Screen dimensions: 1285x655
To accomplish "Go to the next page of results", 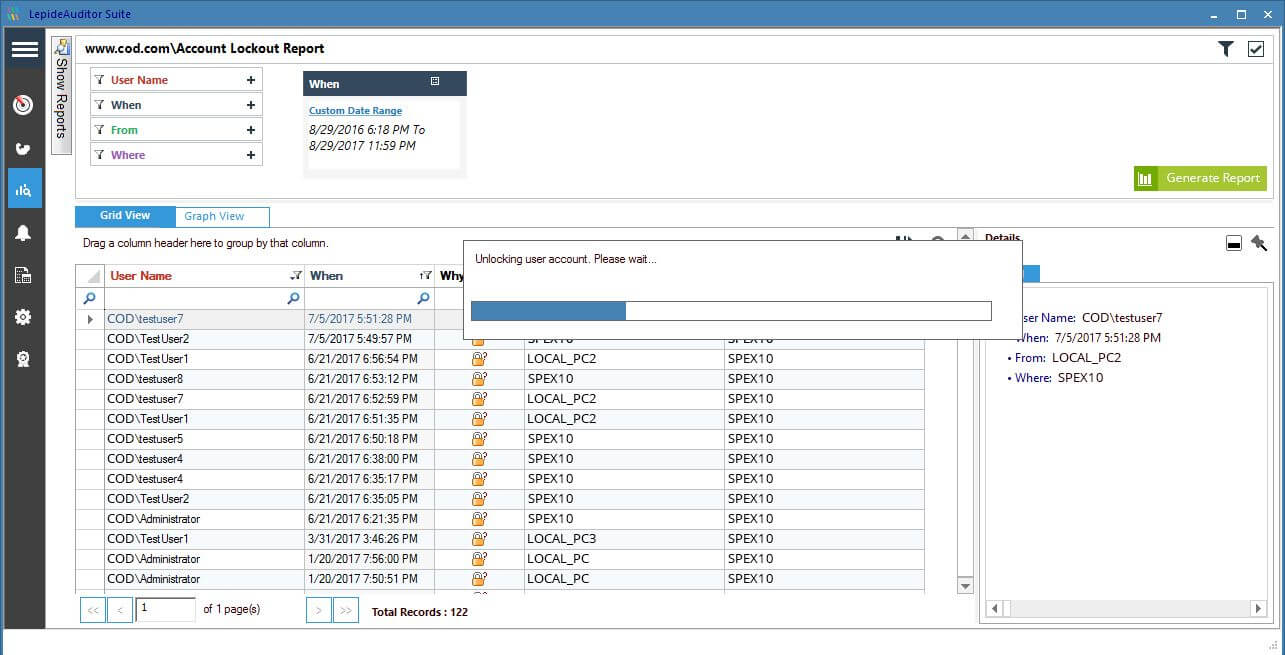I will [x=319, y=609].
